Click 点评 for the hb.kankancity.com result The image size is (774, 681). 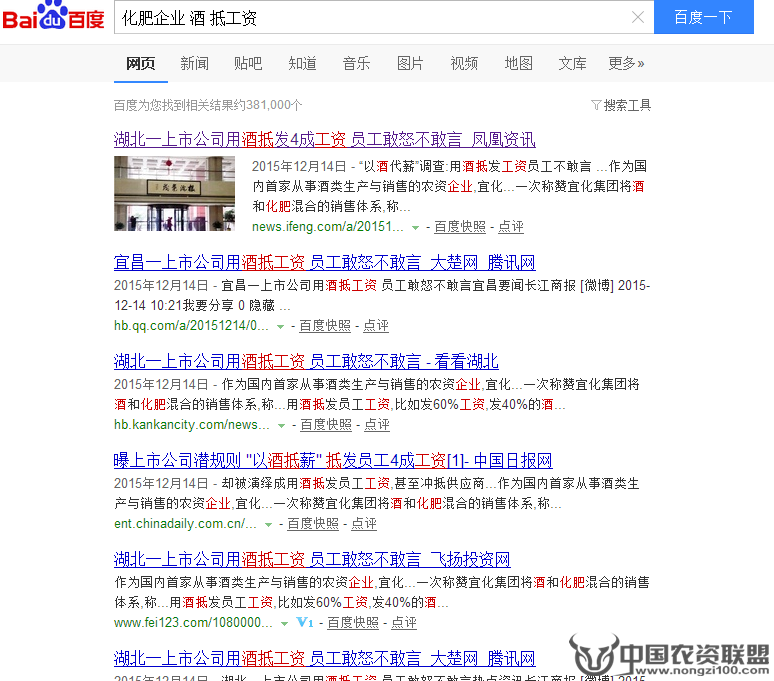pos(377,424)
